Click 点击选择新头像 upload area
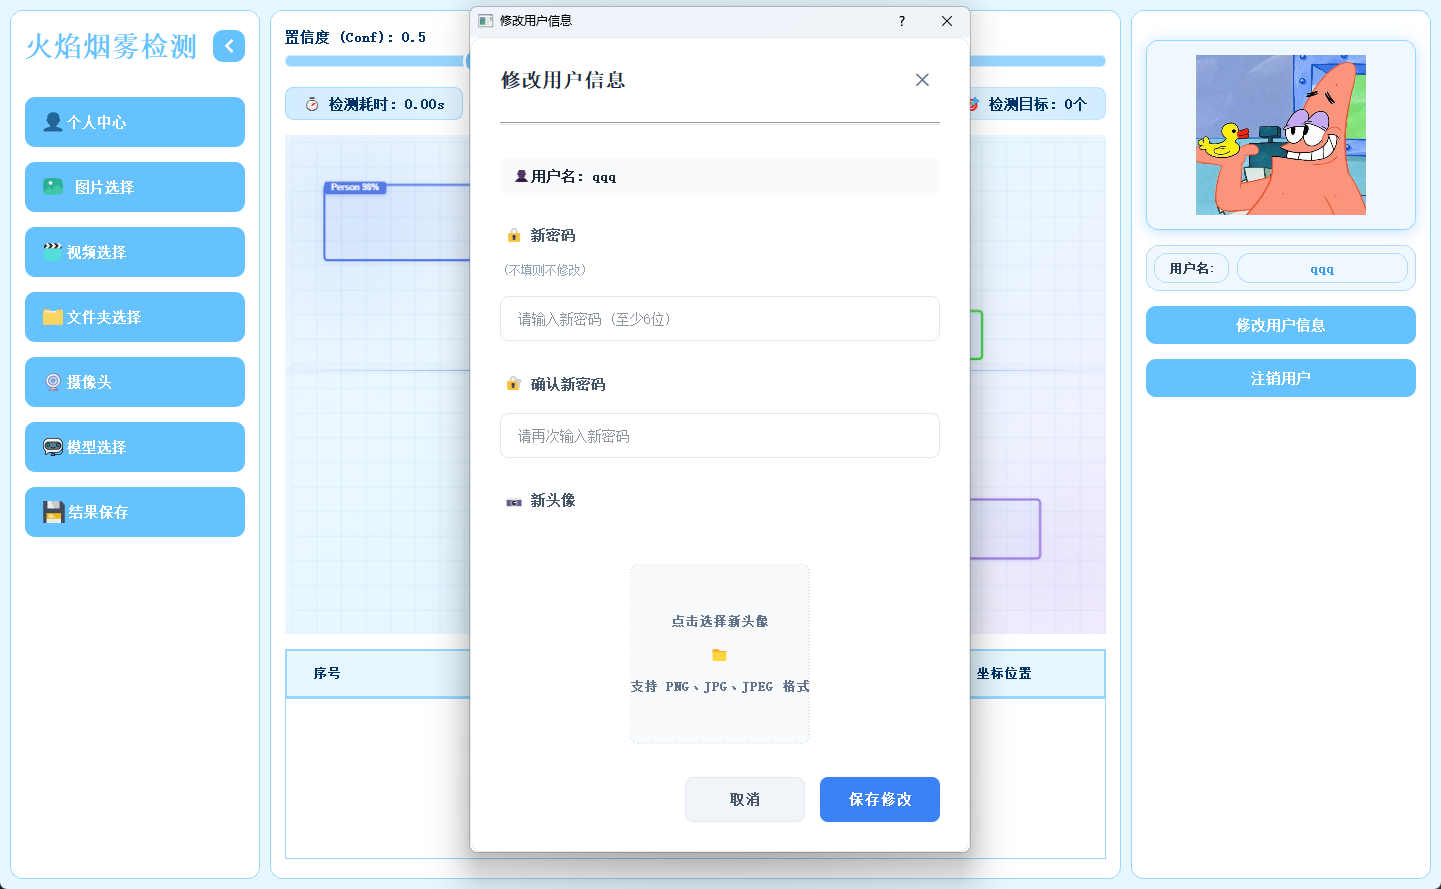The image size is (1441, 889). coord(720,654)
